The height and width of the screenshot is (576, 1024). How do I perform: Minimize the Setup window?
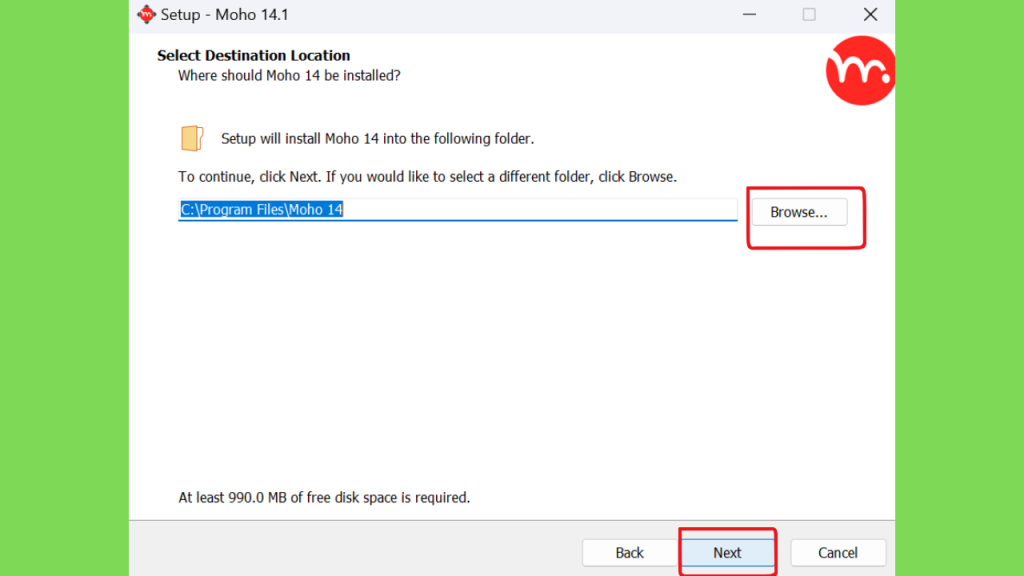749,14
